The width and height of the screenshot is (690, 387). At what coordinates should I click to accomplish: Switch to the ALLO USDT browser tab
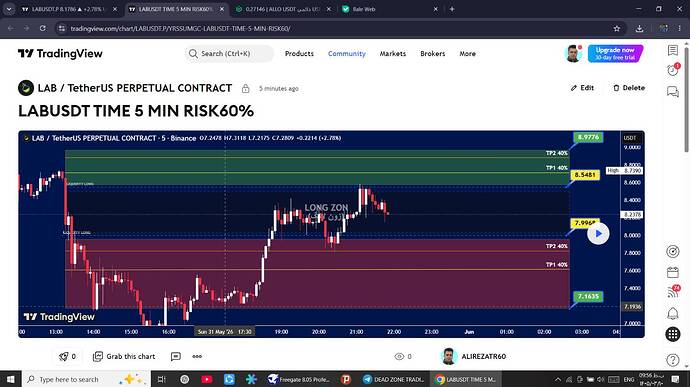point(283,9)
